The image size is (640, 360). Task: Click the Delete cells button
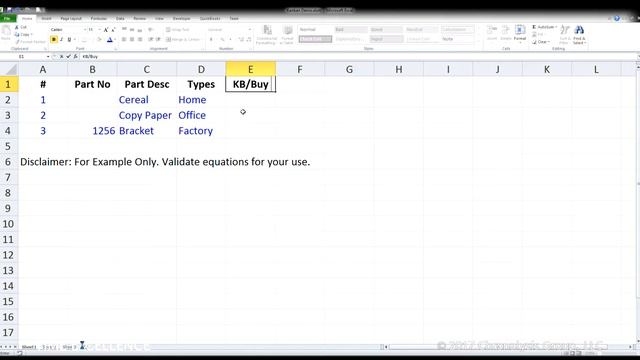point(506,33)
